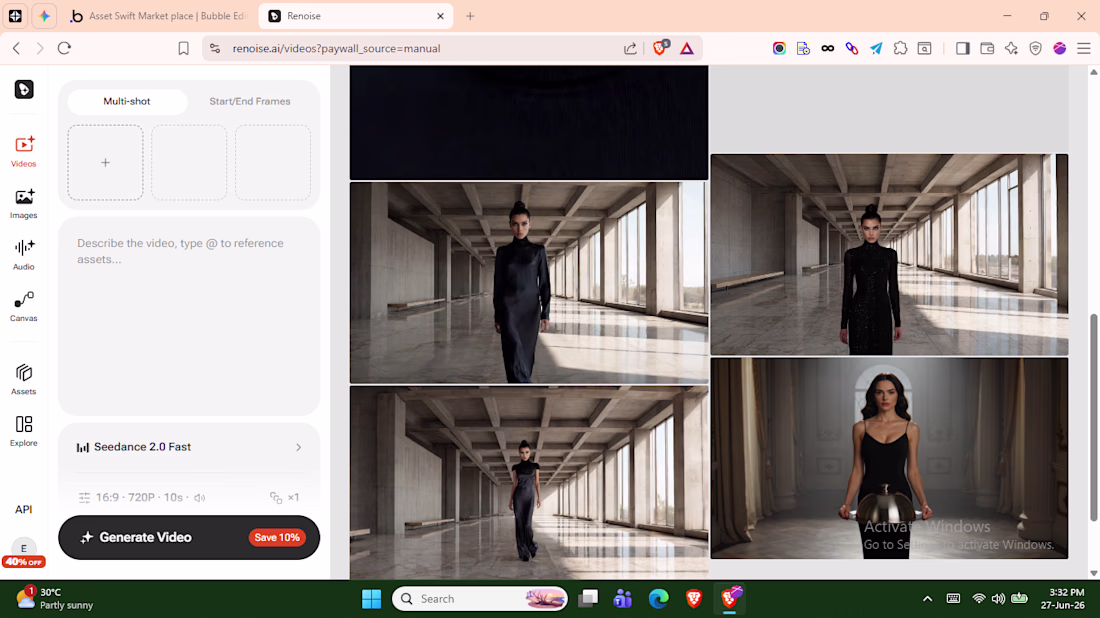Screen dimensions: 1100x618
Task: Close the Renoise browser tab
Action: point(441,15)
